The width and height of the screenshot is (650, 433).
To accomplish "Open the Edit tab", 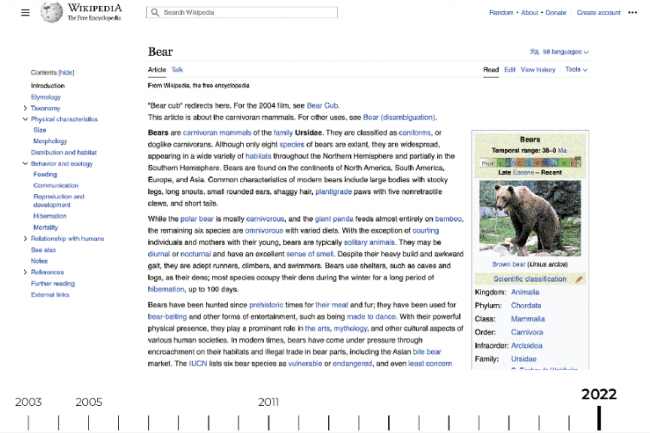I will coord(510,70).
